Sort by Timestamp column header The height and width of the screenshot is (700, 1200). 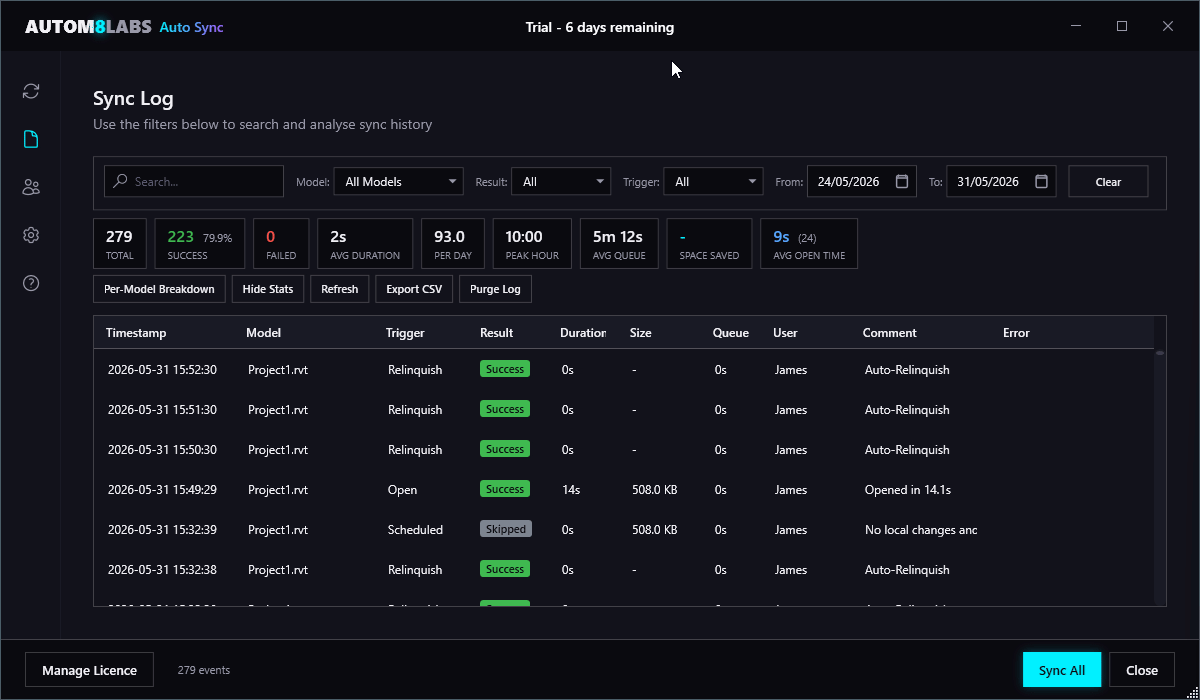[x=136, y=333]
